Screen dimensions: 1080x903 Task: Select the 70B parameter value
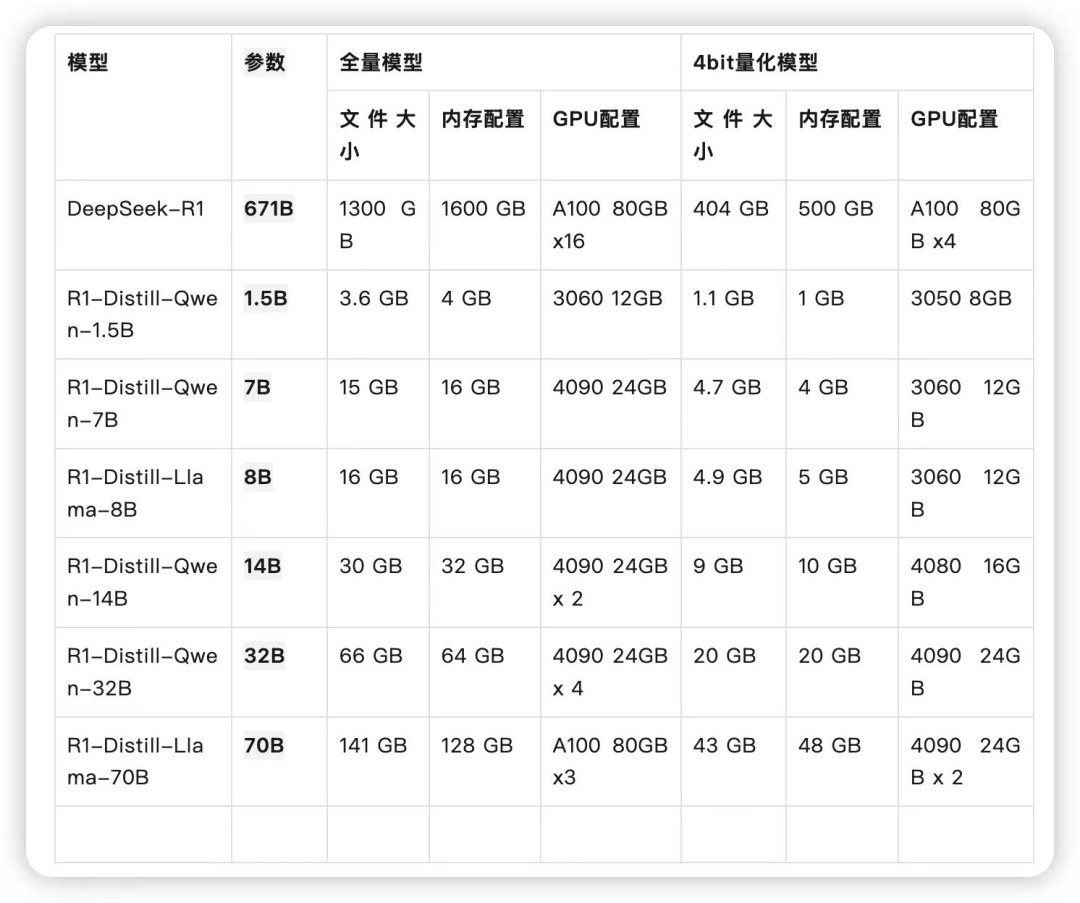pyautogui.click(x=264, y=745)
